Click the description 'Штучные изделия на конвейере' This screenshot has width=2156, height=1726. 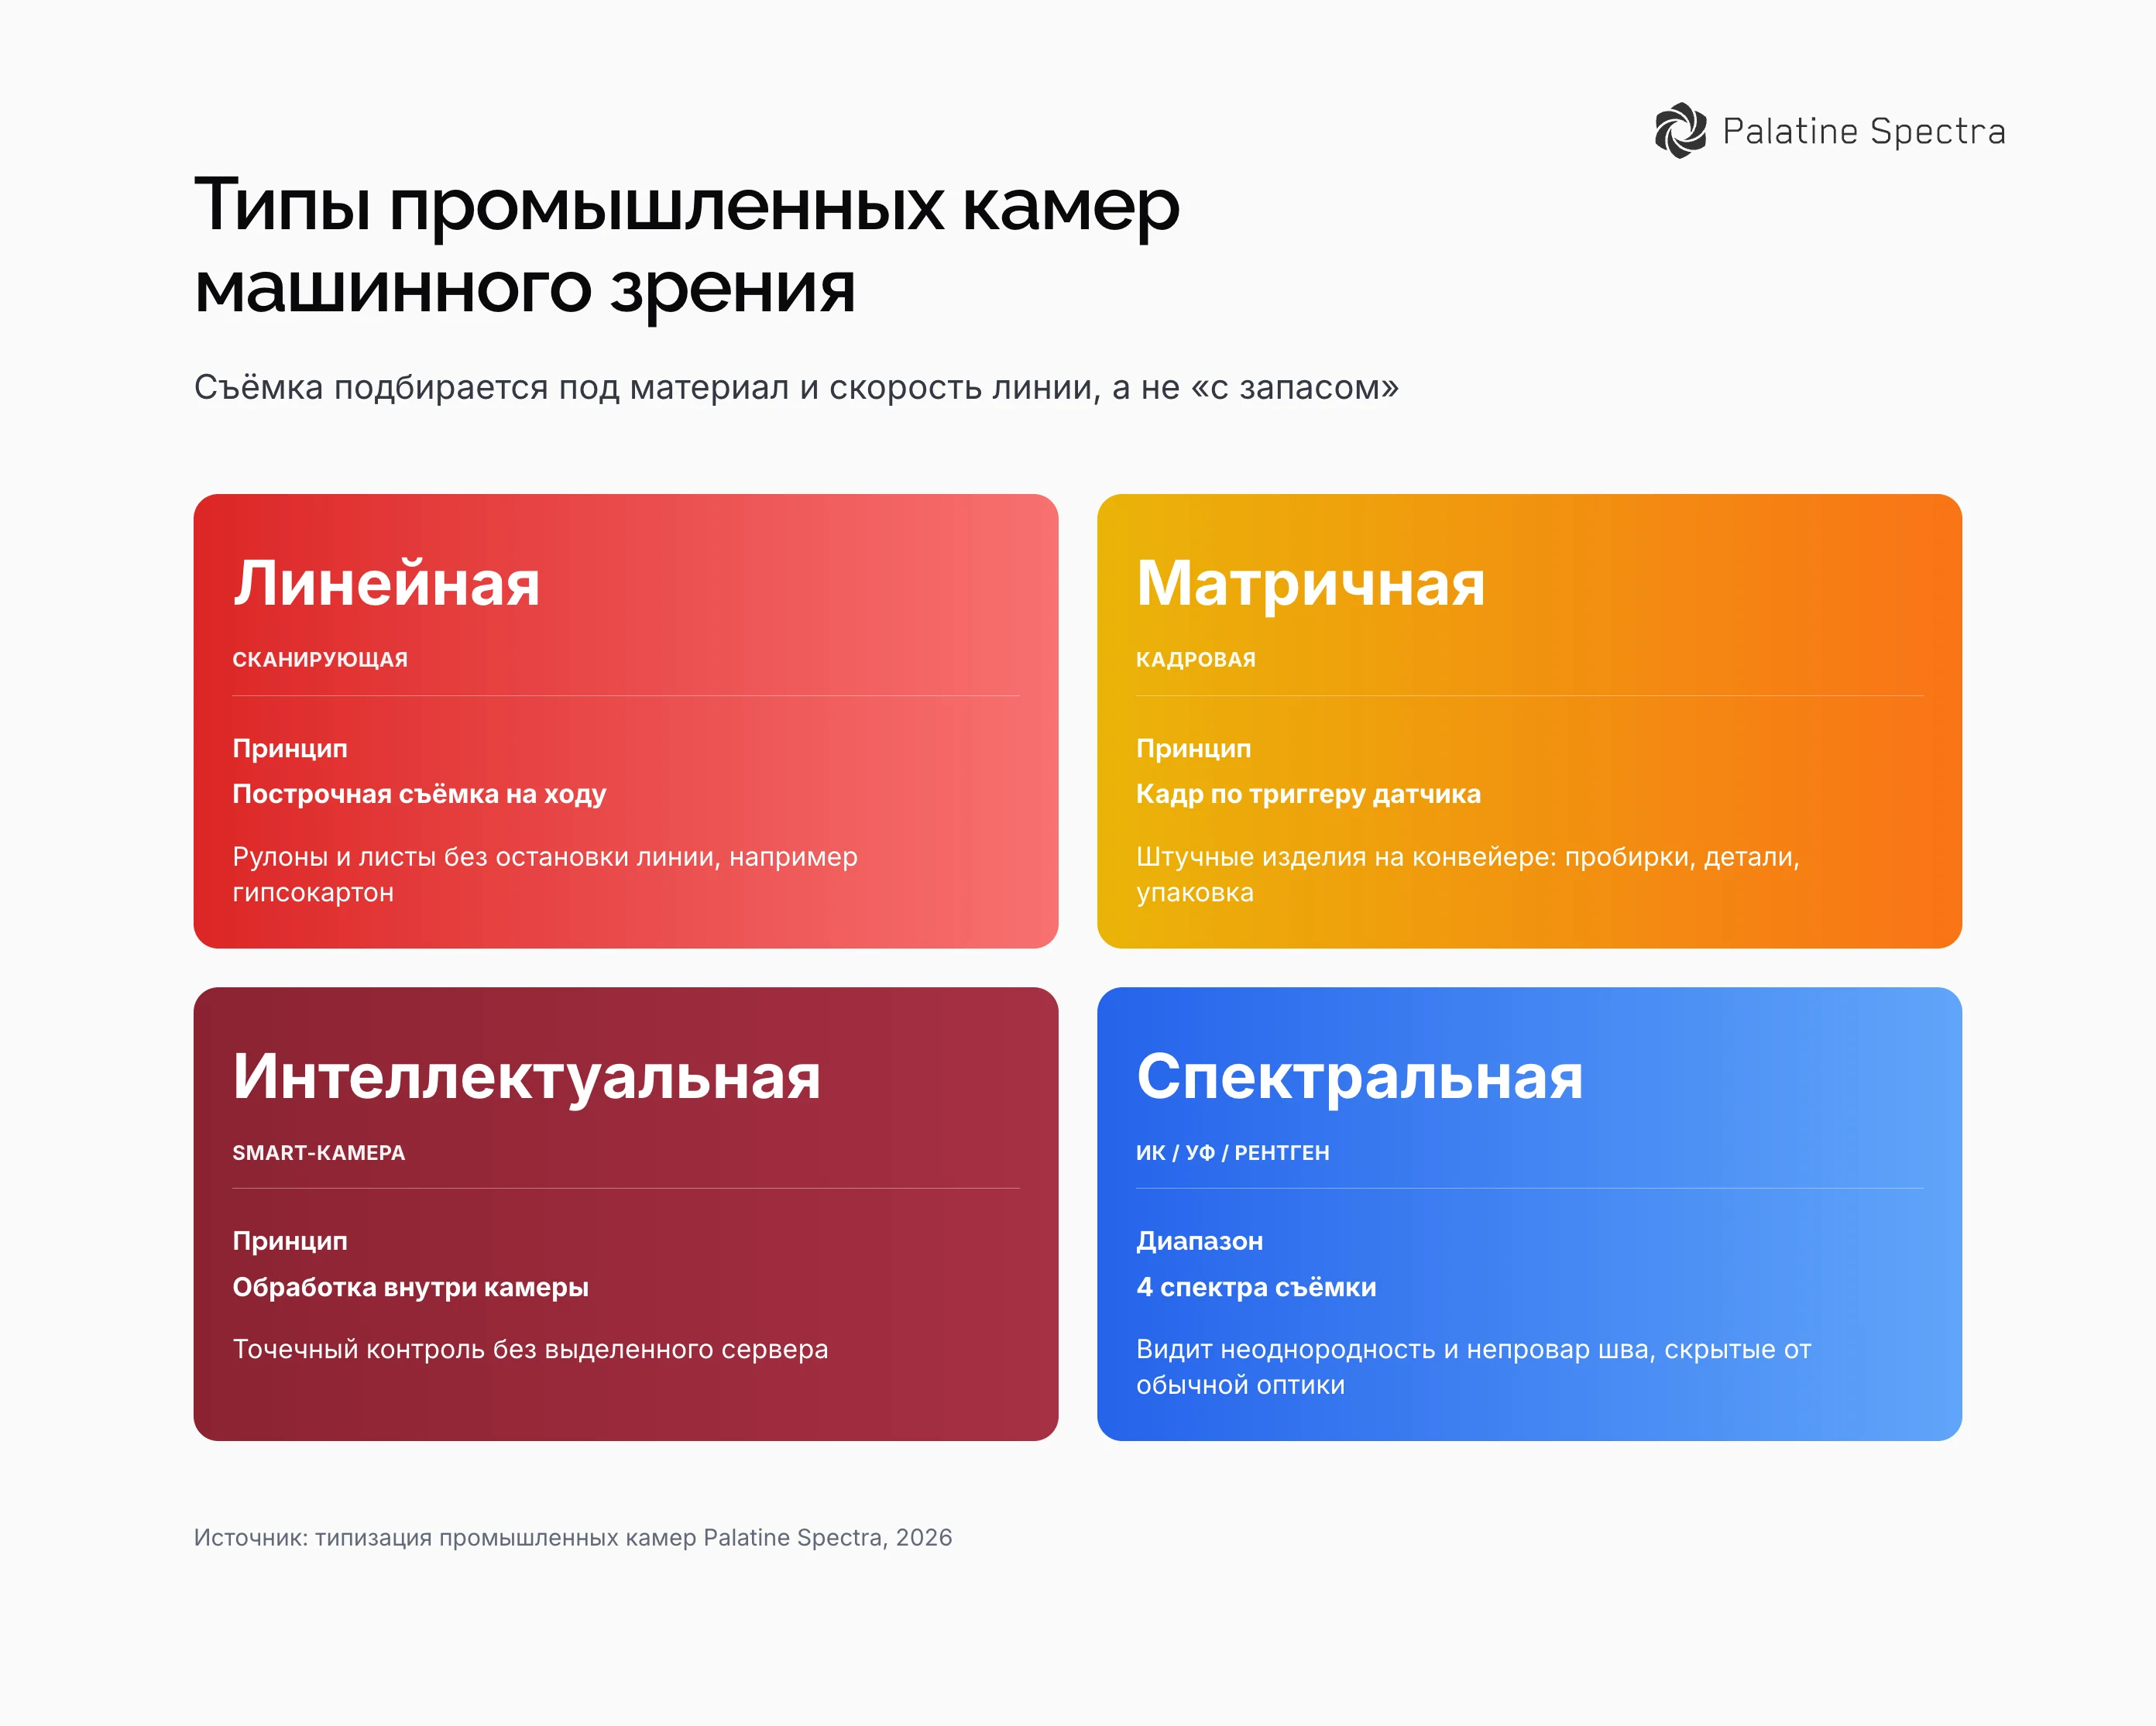point(1468,874)
